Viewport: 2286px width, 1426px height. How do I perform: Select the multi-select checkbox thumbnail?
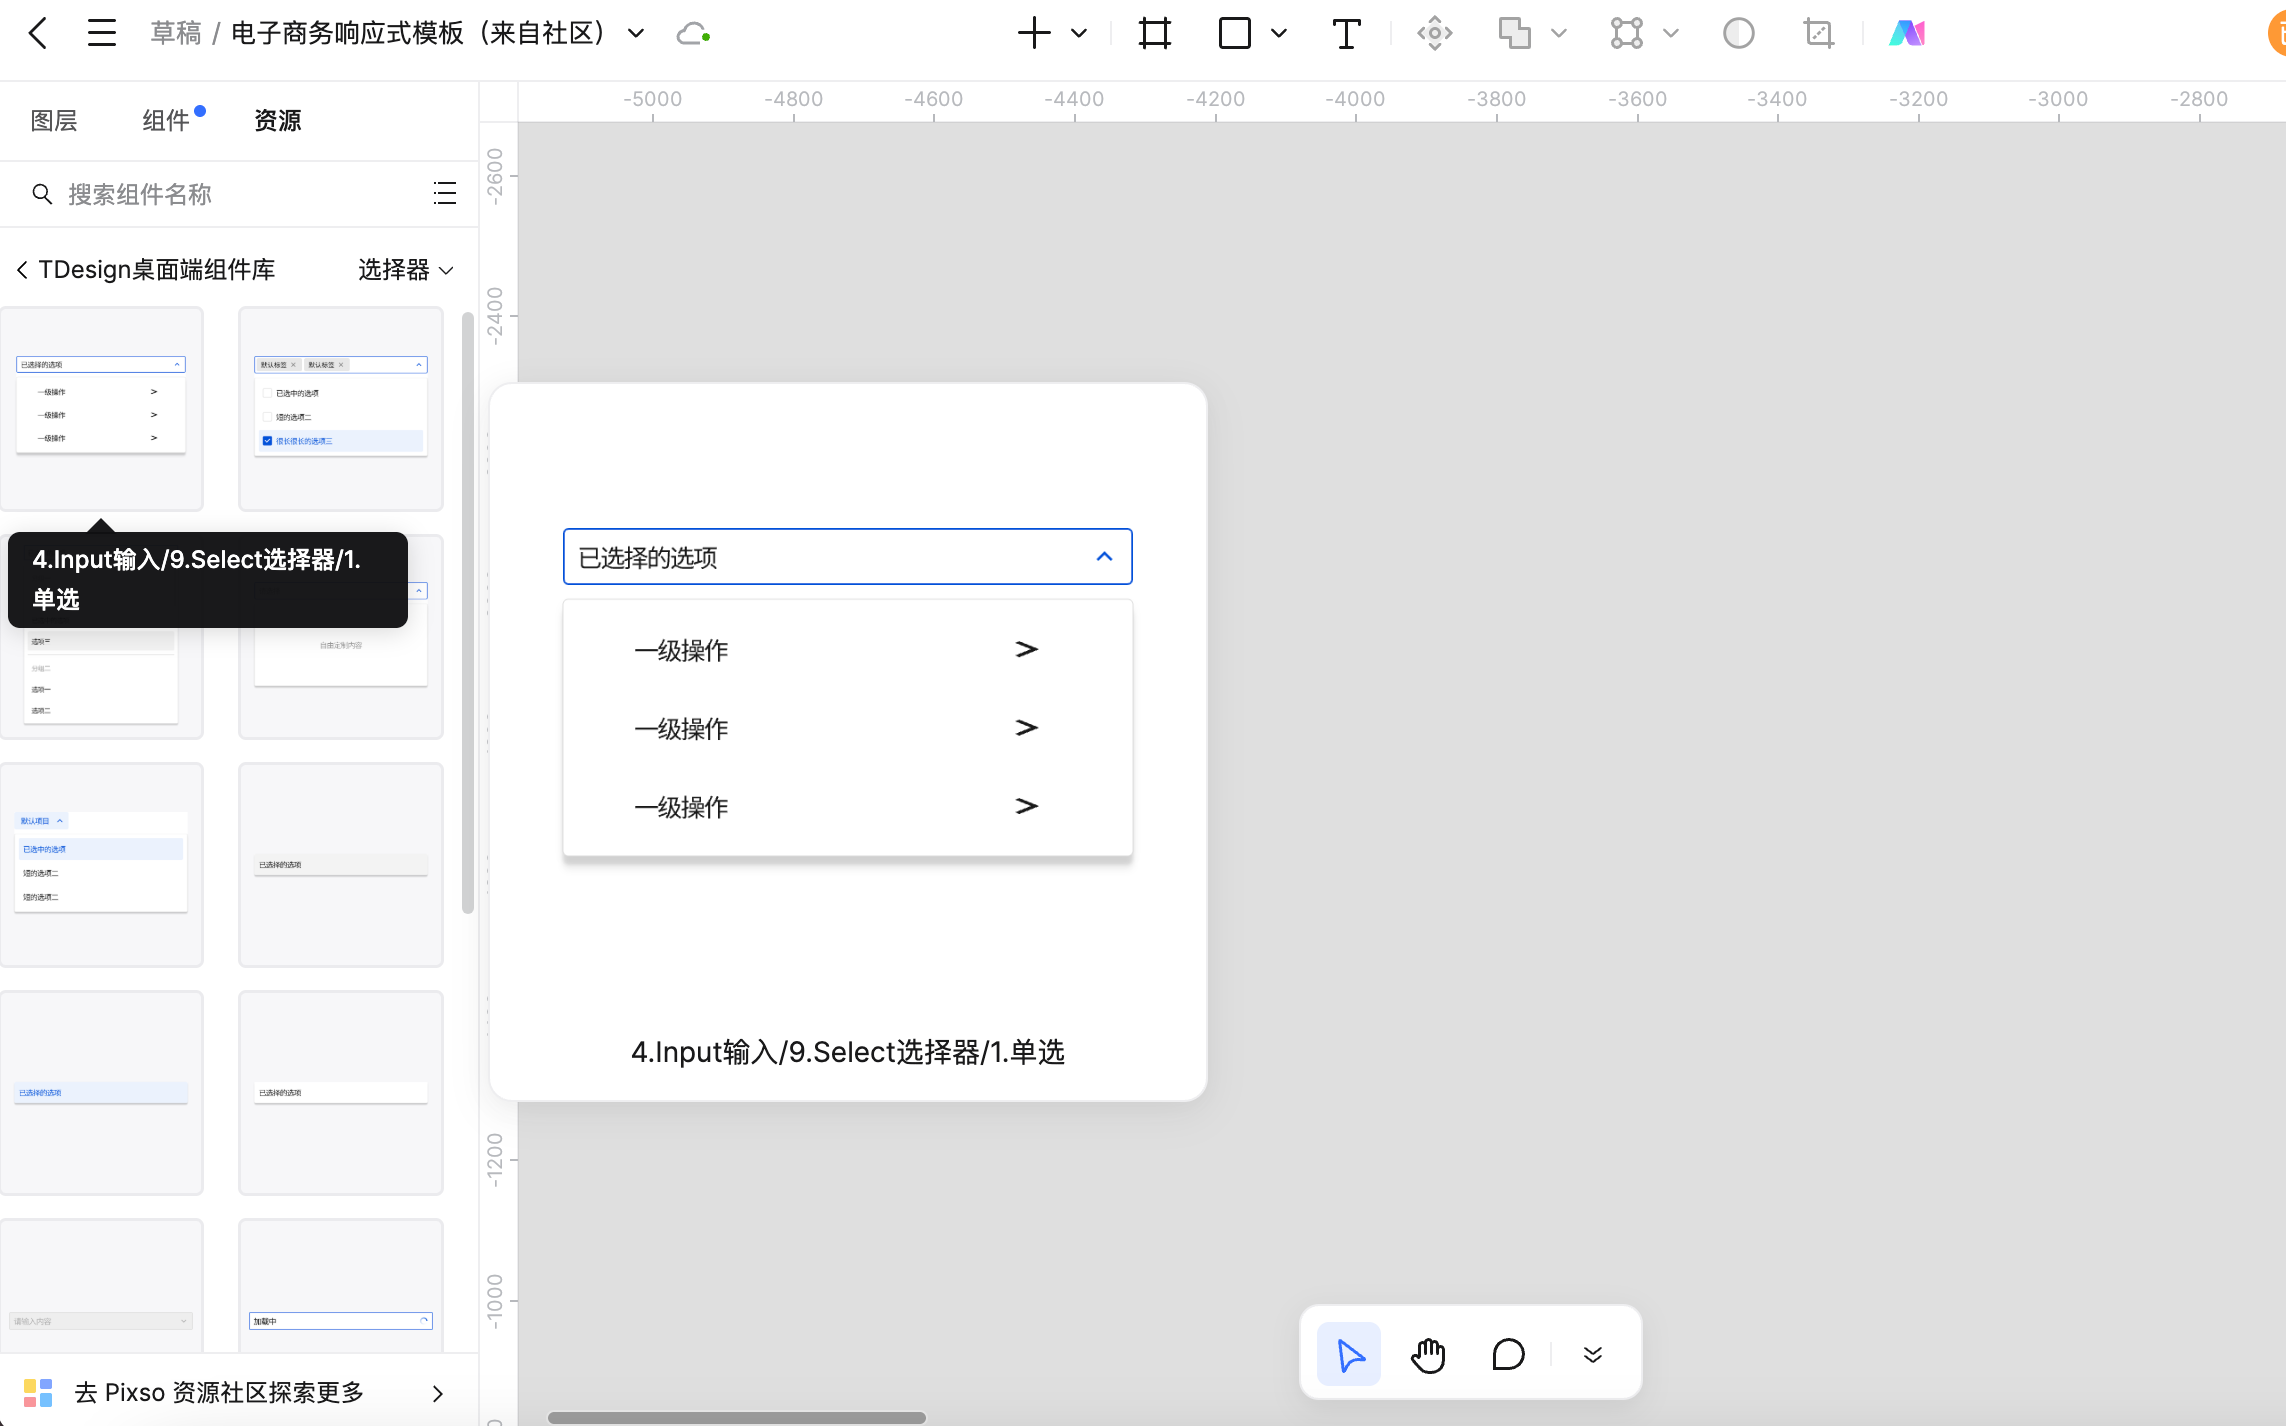pyautogui.click(x=341, y=408)
